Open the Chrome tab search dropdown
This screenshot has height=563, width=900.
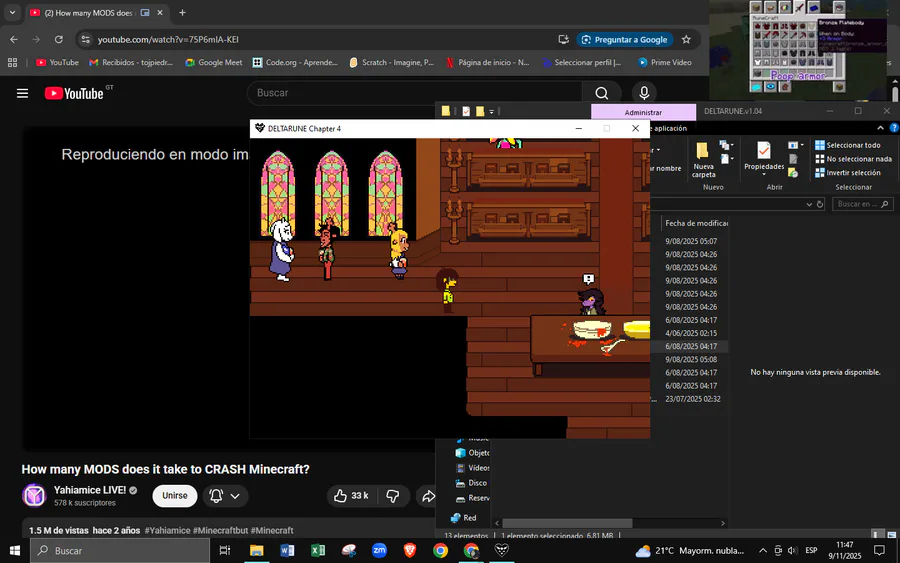tap(12, 13)
